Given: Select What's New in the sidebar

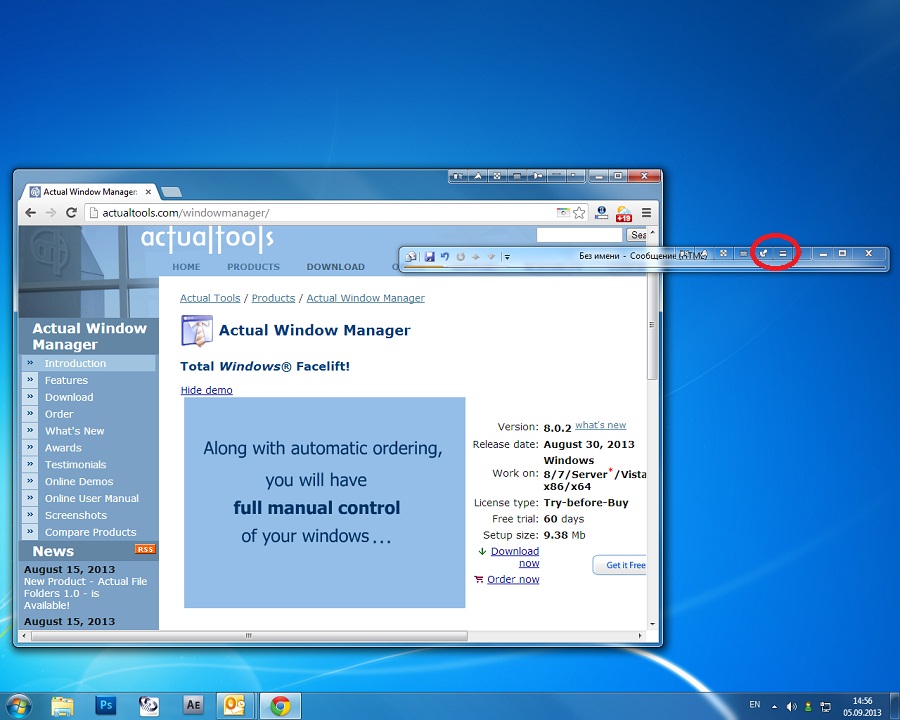Looking at the screenshot, I should point(75,431).
